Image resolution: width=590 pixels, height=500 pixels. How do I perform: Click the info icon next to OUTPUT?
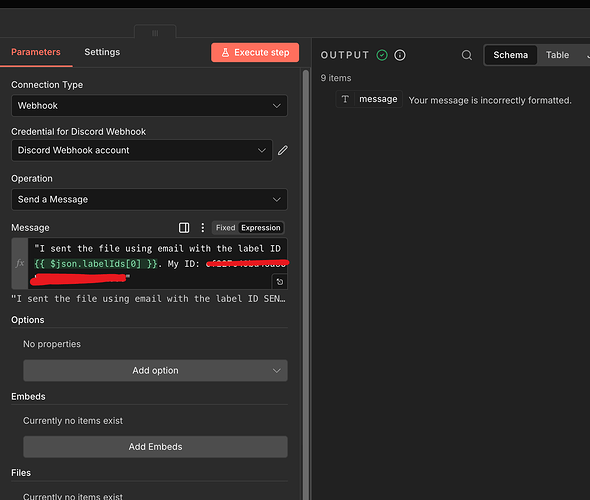[400, 55]
